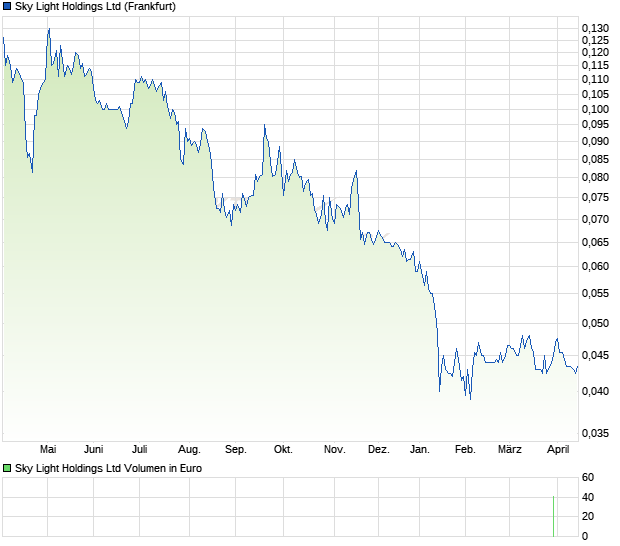Click the blue Sky Light Holdings legend square
The width and height of the screenshot is (620, 546).
7,6
